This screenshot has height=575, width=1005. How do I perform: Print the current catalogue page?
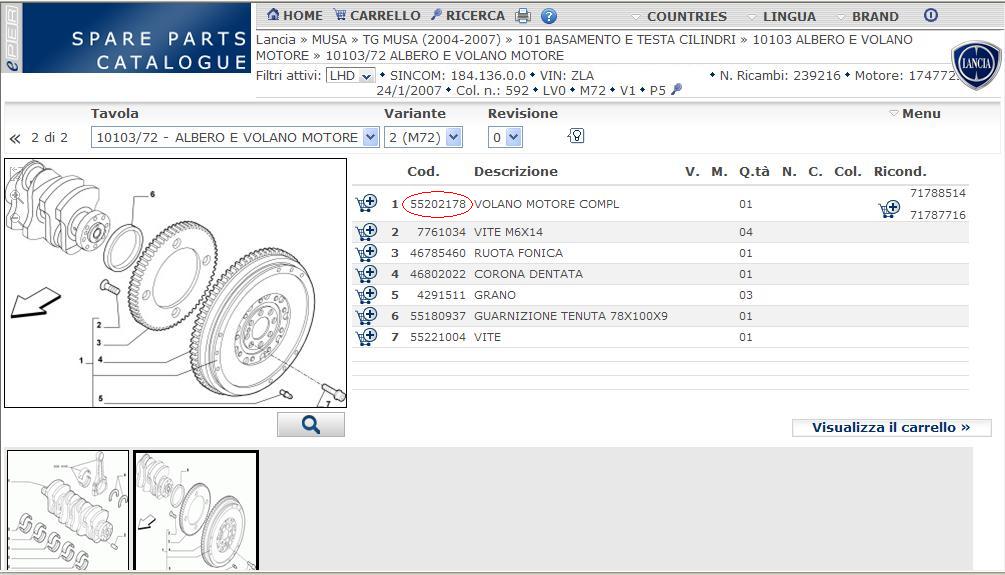point(522,16)
